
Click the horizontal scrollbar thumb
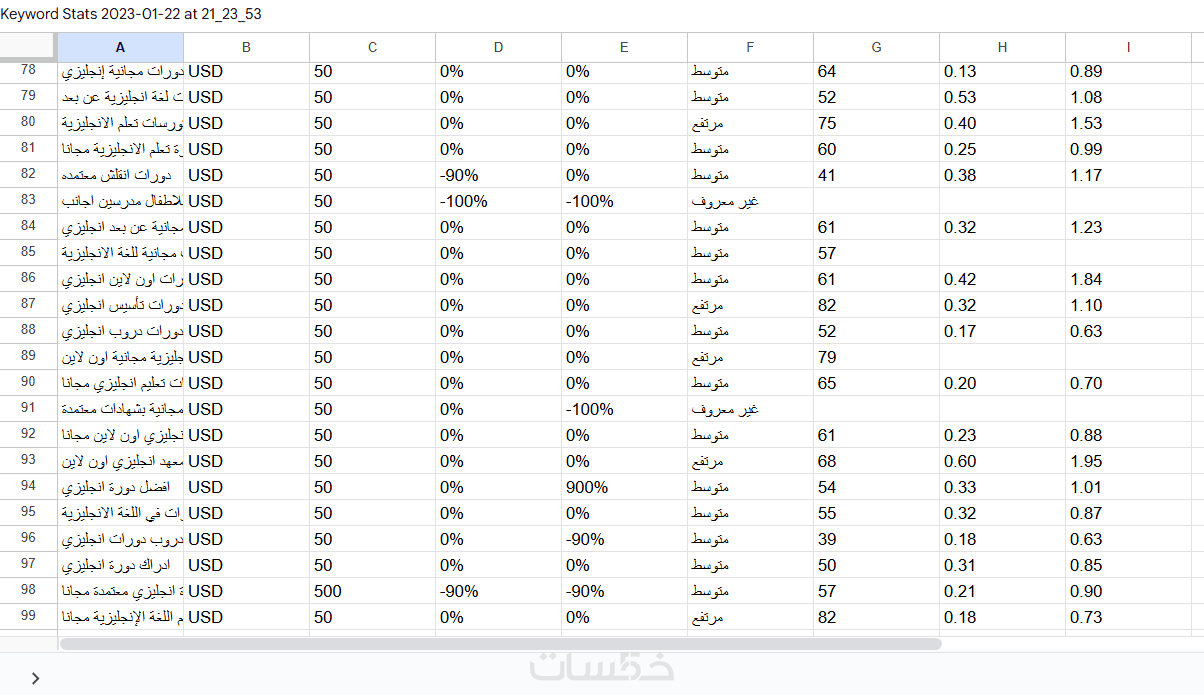[x=500, y=644]
